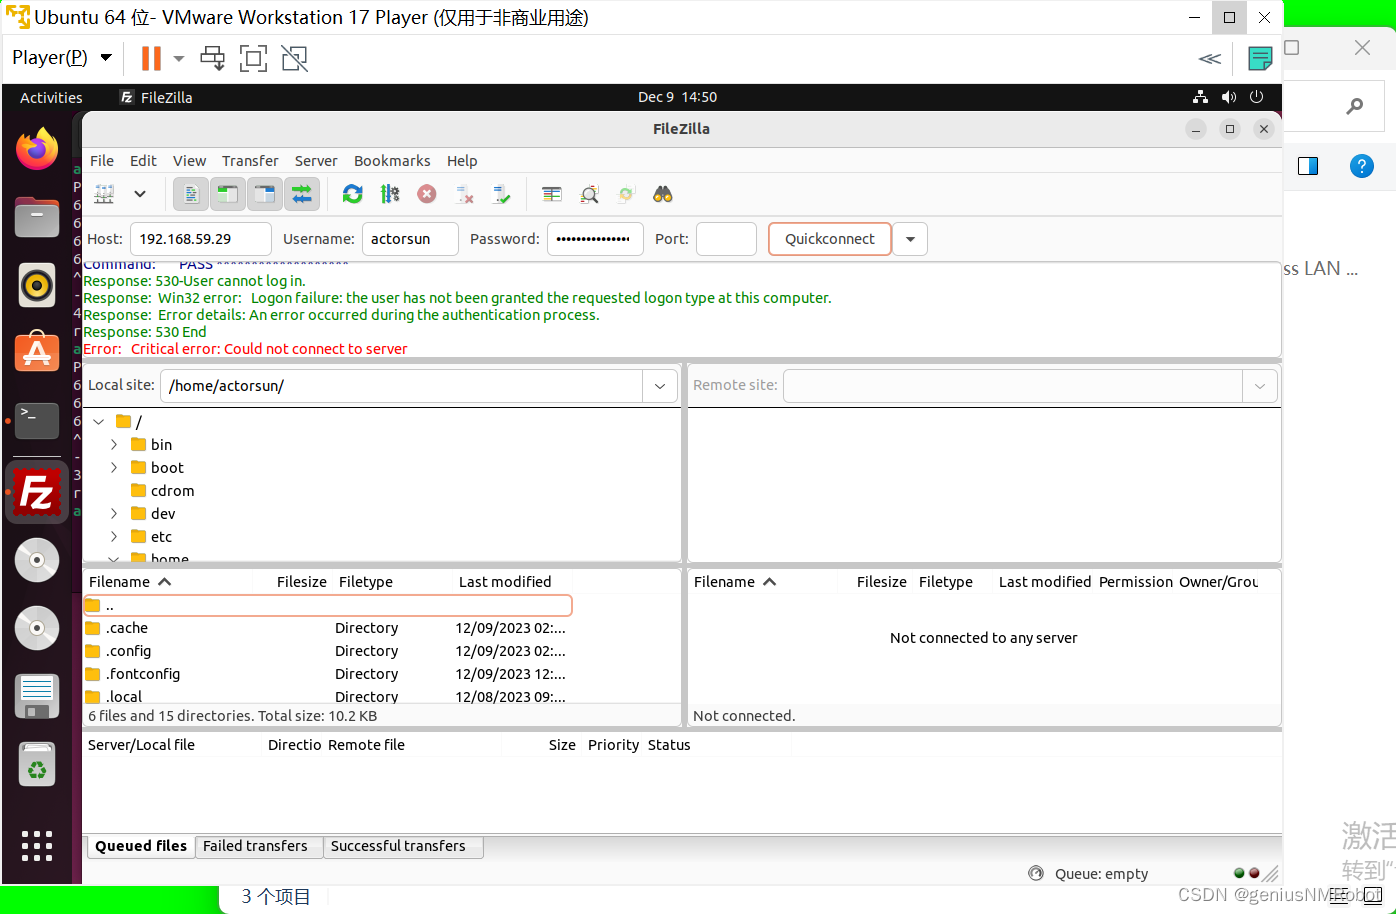Click disconnect from server icon
This screenshot has height=914, width=1396.
464,194
